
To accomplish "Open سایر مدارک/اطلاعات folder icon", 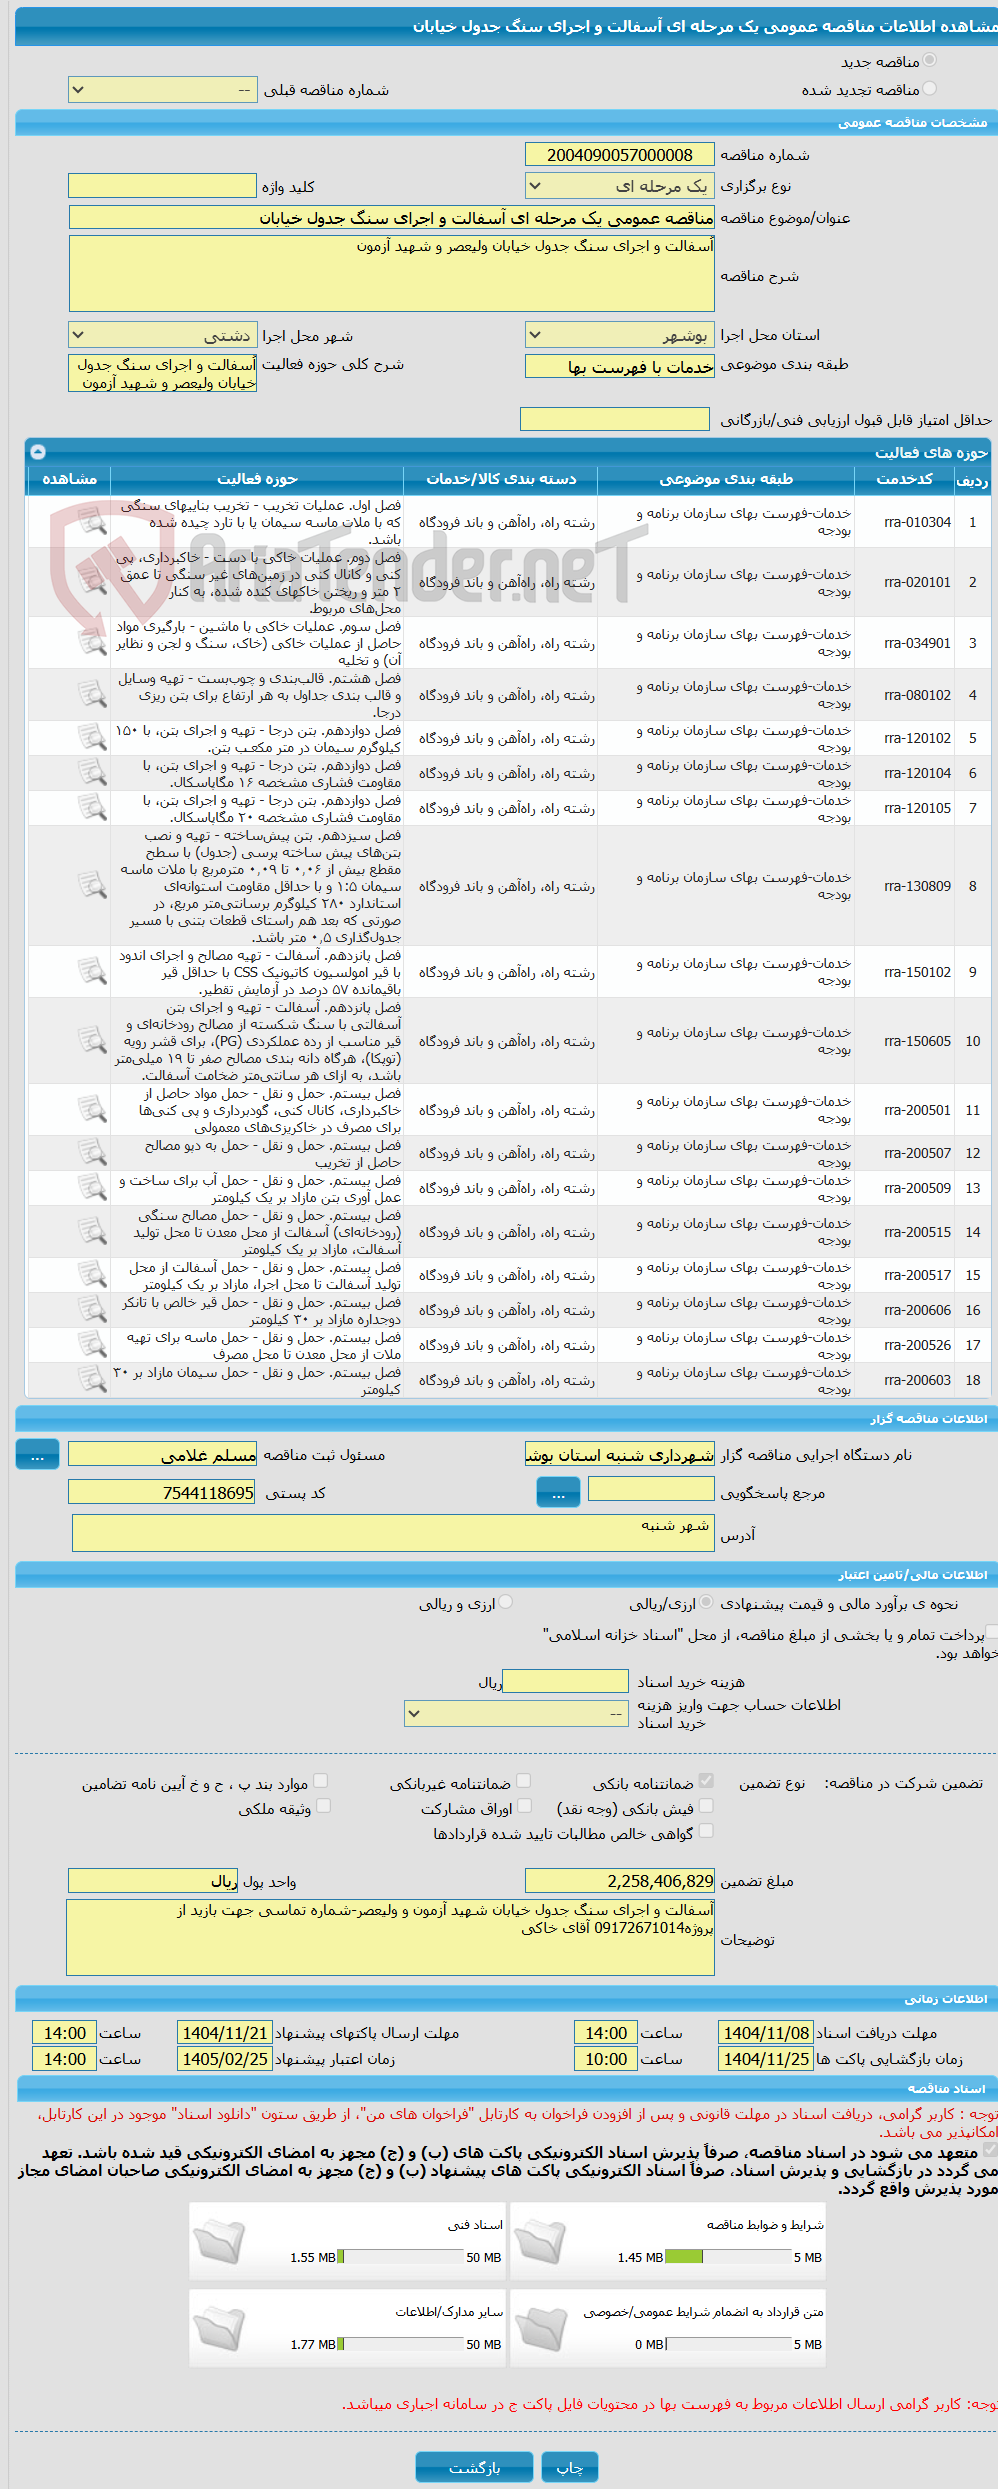I will [219, 2329].
